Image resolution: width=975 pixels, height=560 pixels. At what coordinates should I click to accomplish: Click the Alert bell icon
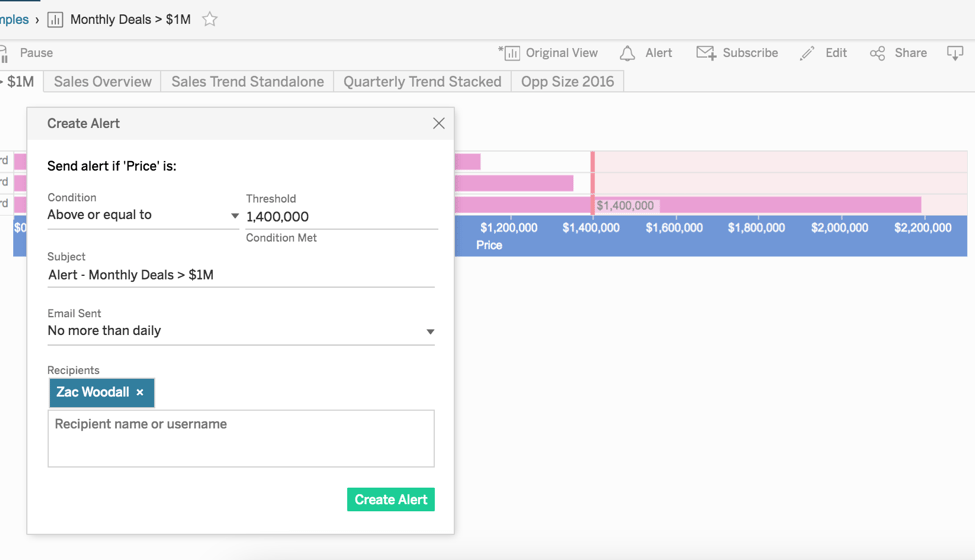[x=627, y=53]
